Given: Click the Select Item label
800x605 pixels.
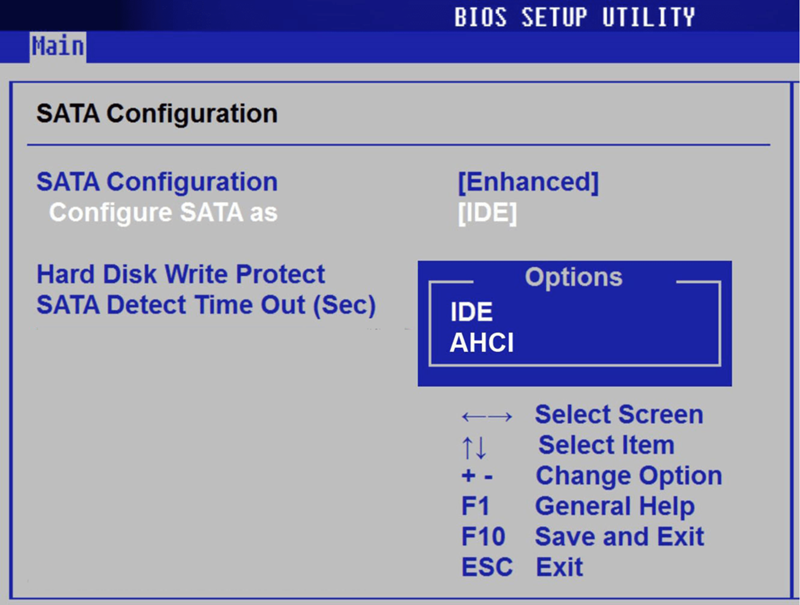Looking at the screenshot, I should coord(606,445).
